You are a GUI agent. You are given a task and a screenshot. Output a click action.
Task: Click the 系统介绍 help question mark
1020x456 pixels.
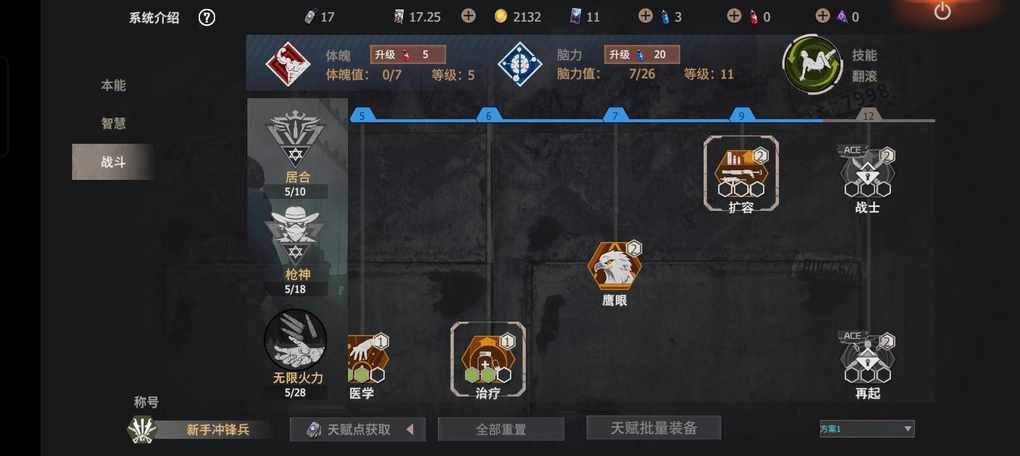click(206, 18)
